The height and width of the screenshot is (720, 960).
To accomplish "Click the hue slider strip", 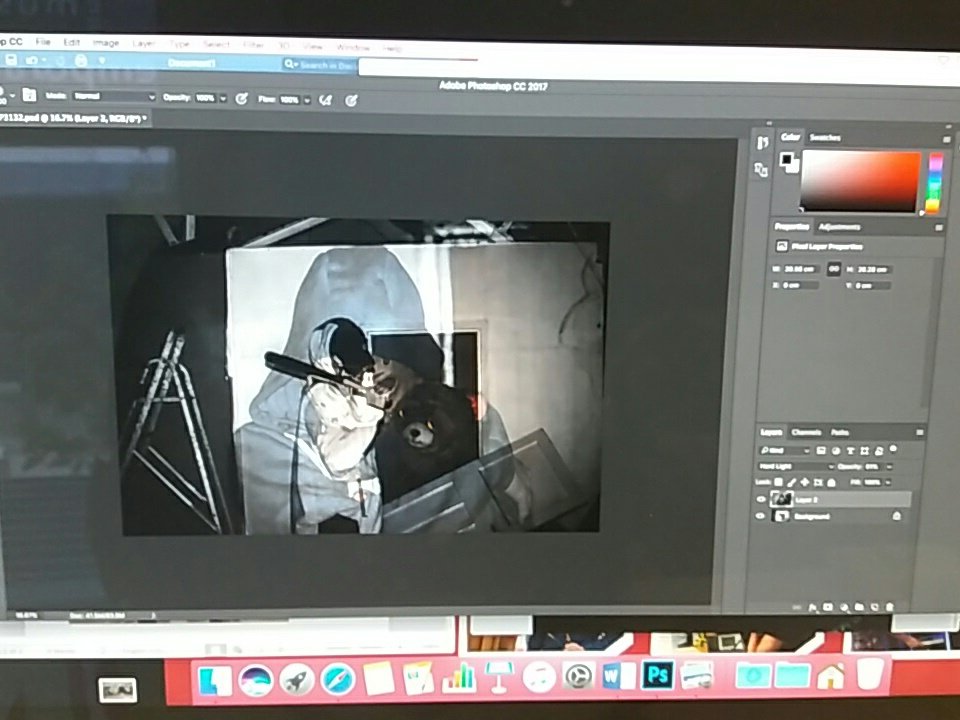I will point(934,183).
